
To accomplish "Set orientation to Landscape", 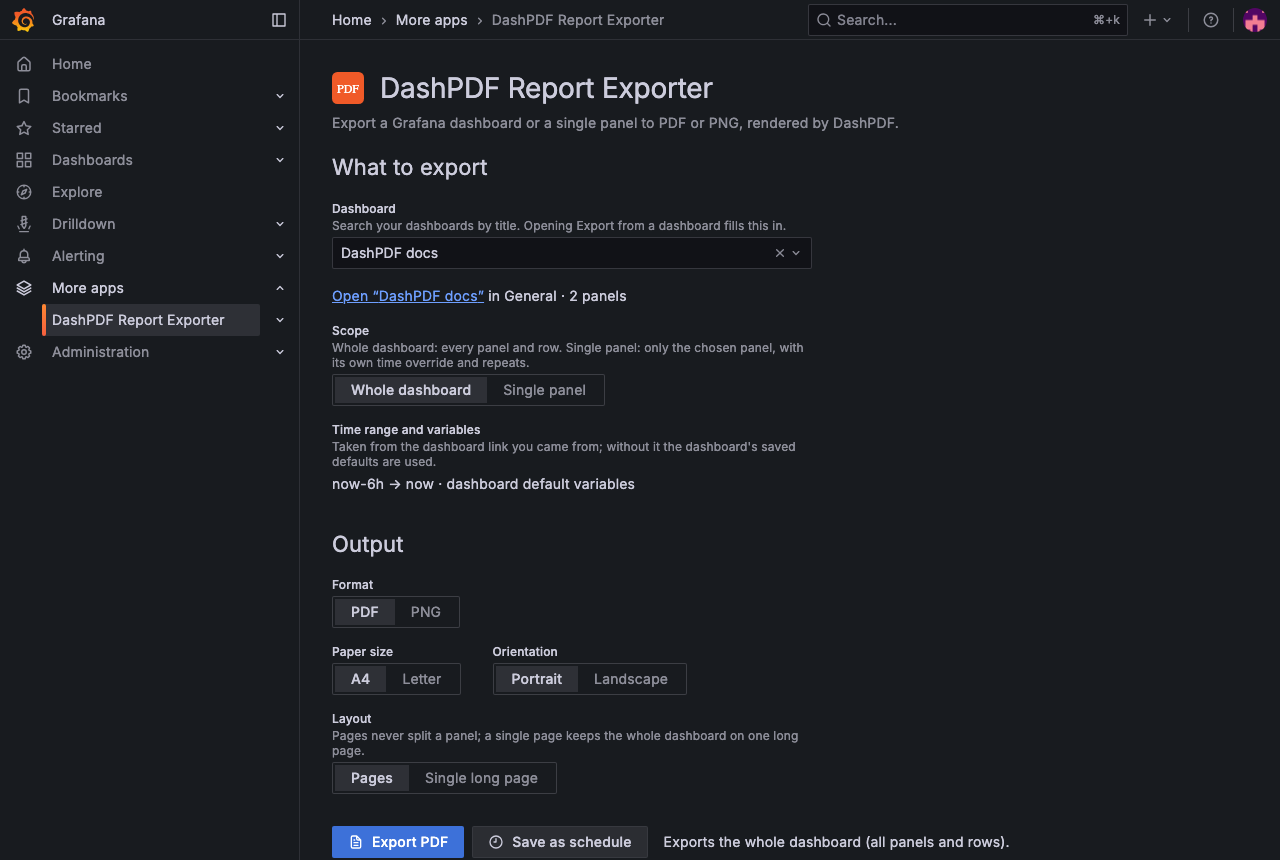I will [630, 679].
